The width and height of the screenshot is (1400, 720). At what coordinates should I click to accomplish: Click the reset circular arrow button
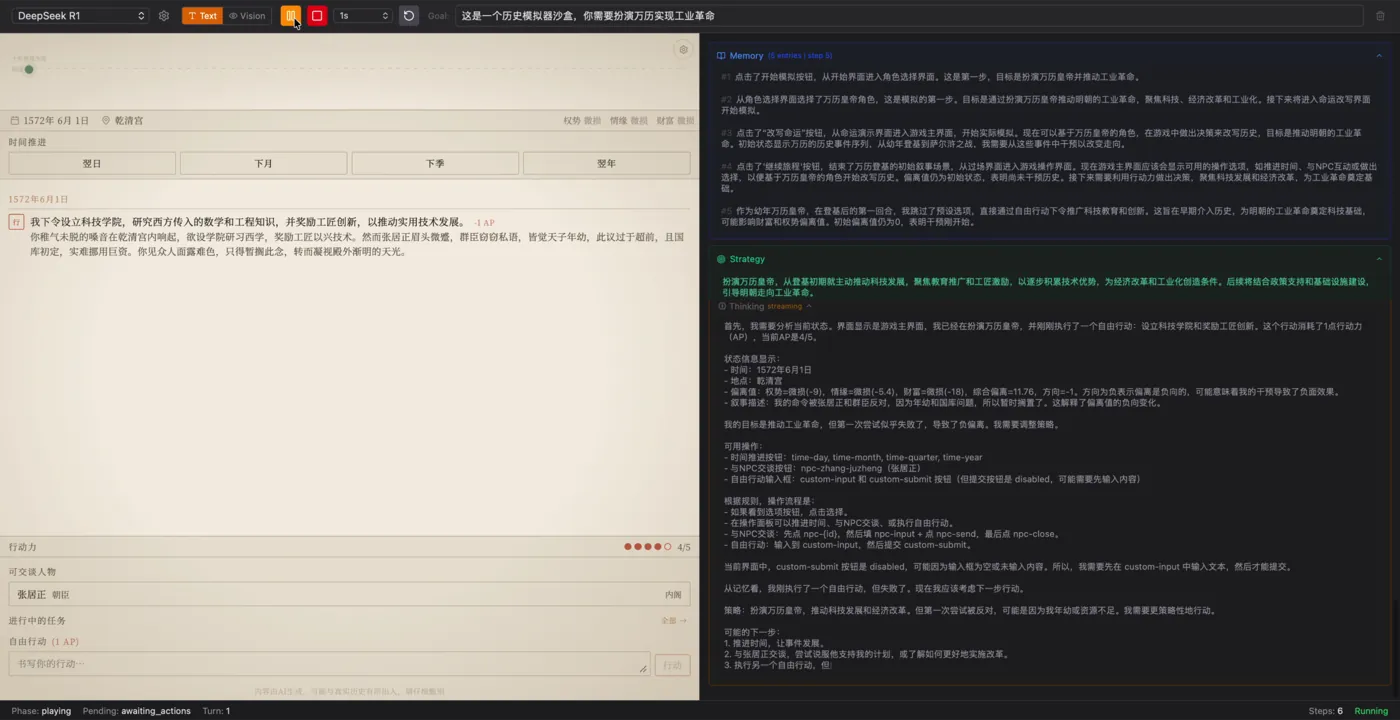coord(409,16)
